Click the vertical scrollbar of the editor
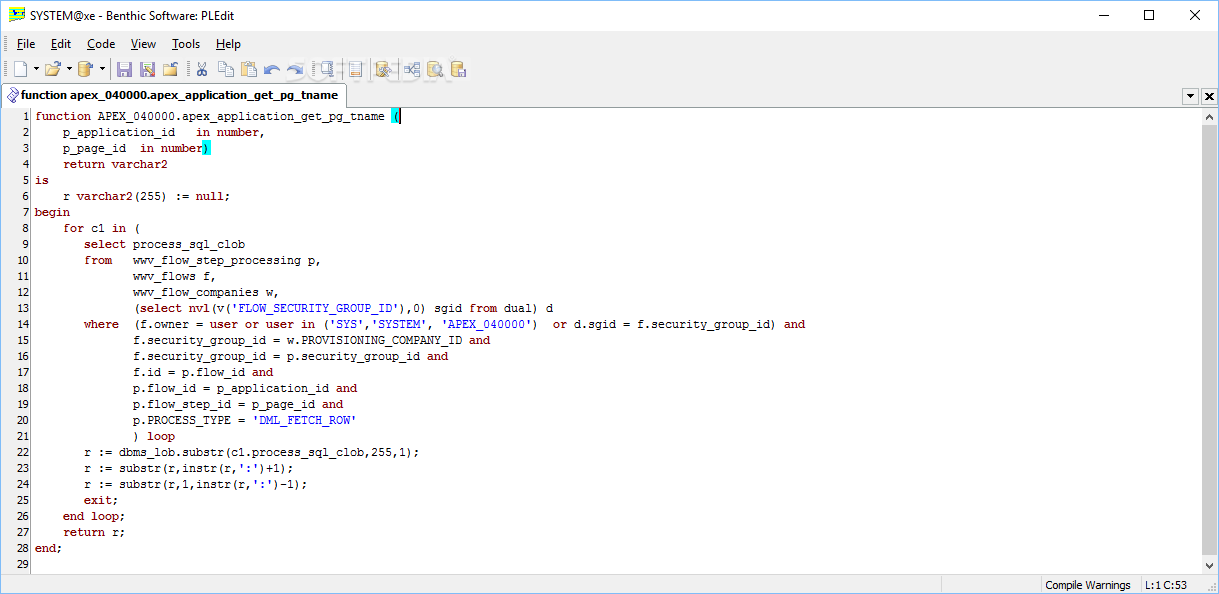The image size is (1219, 594). (1210, 341)
